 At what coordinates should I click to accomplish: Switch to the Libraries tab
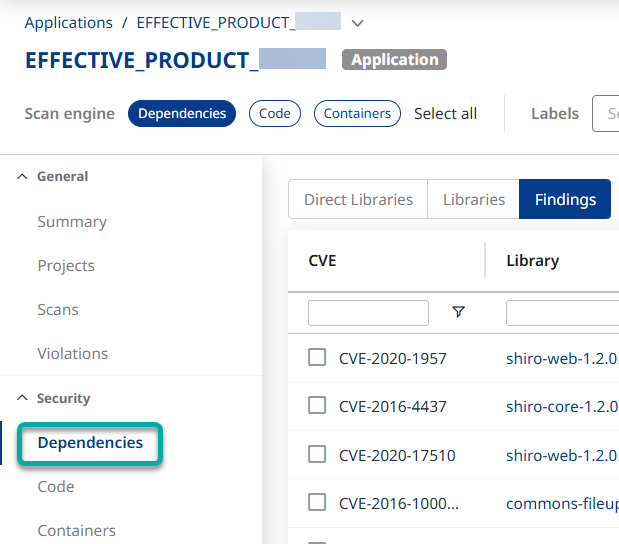pos(473,200)
